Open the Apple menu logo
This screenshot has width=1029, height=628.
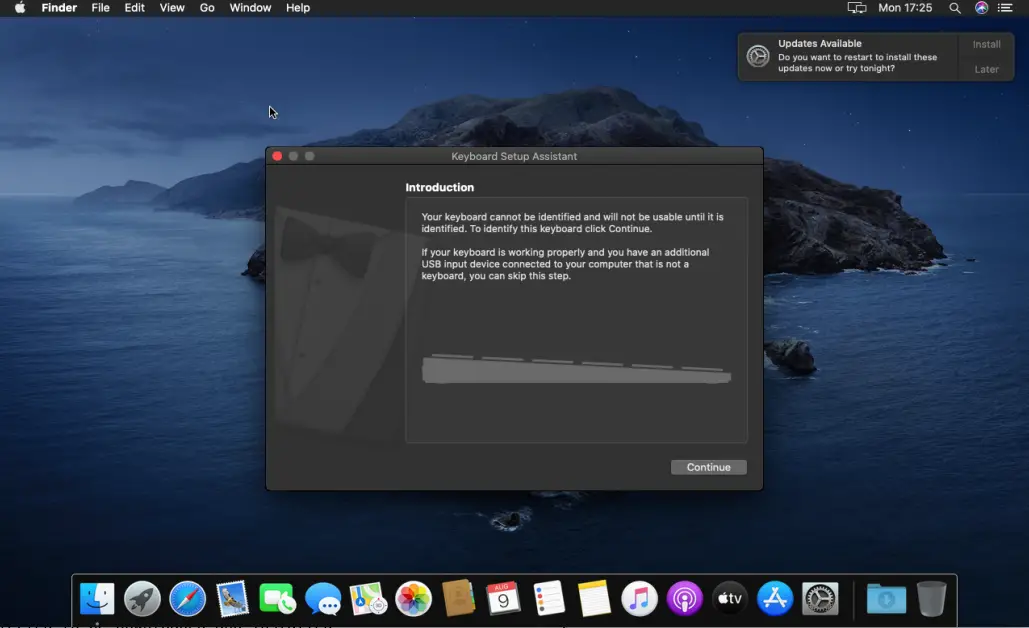click(20, 8)
